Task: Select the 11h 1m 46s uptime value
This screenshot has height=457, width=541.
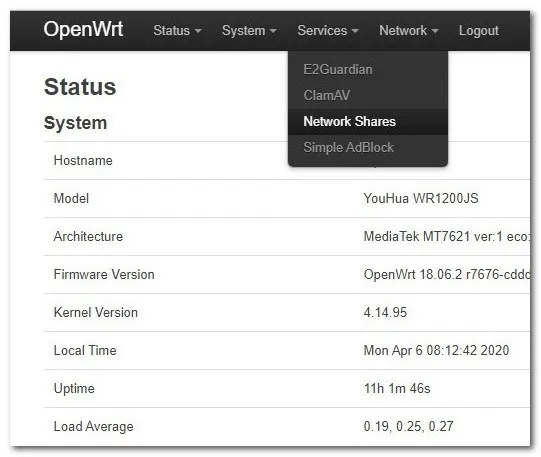Action: point(397,389)
